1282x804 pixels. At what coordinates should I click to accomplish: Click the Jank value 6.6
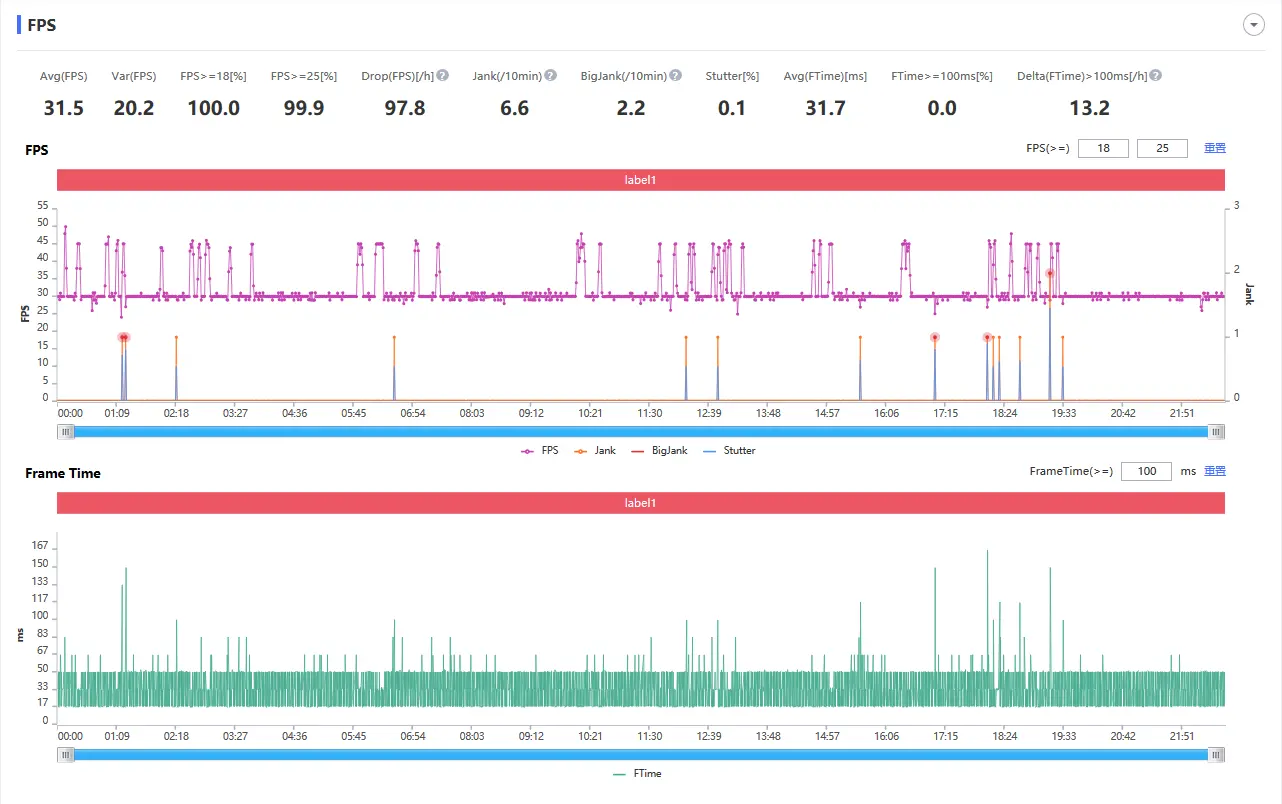tap(515, 108)
